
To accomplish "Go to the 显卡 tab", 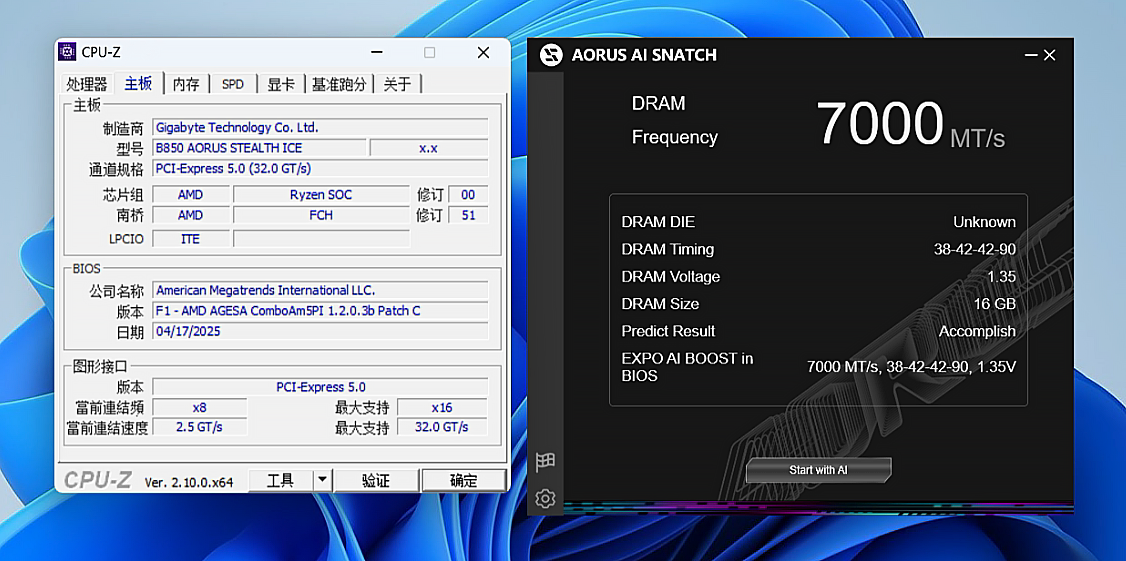I will click(x=281, y=84).
